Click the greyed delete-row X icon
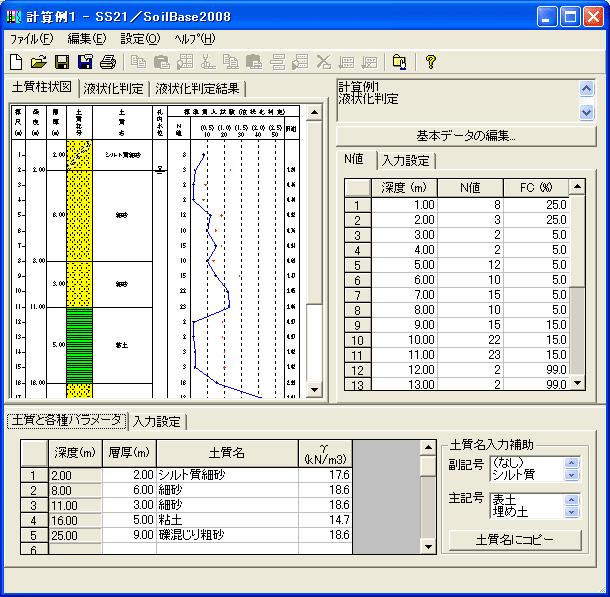The width and height of the screenshot is (610, 597). click(324, 62)
